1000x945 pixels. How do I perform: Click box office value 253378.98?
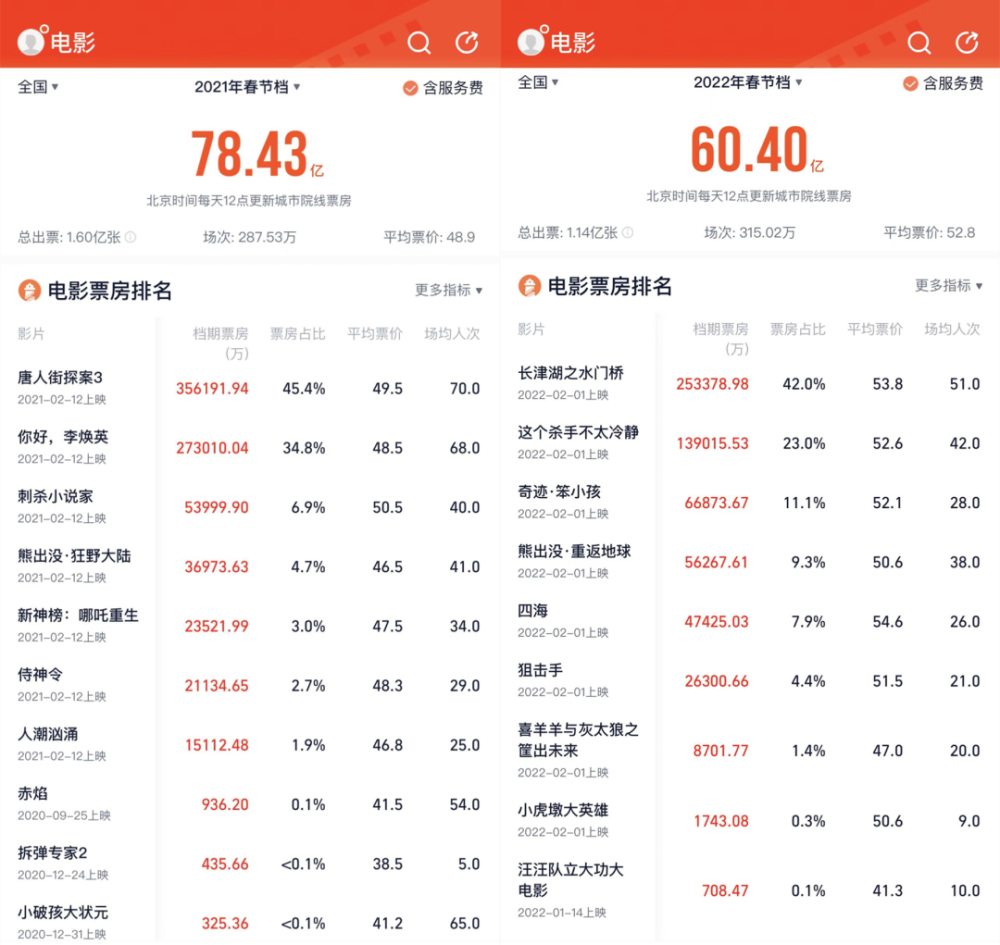[x=712, y=384]
